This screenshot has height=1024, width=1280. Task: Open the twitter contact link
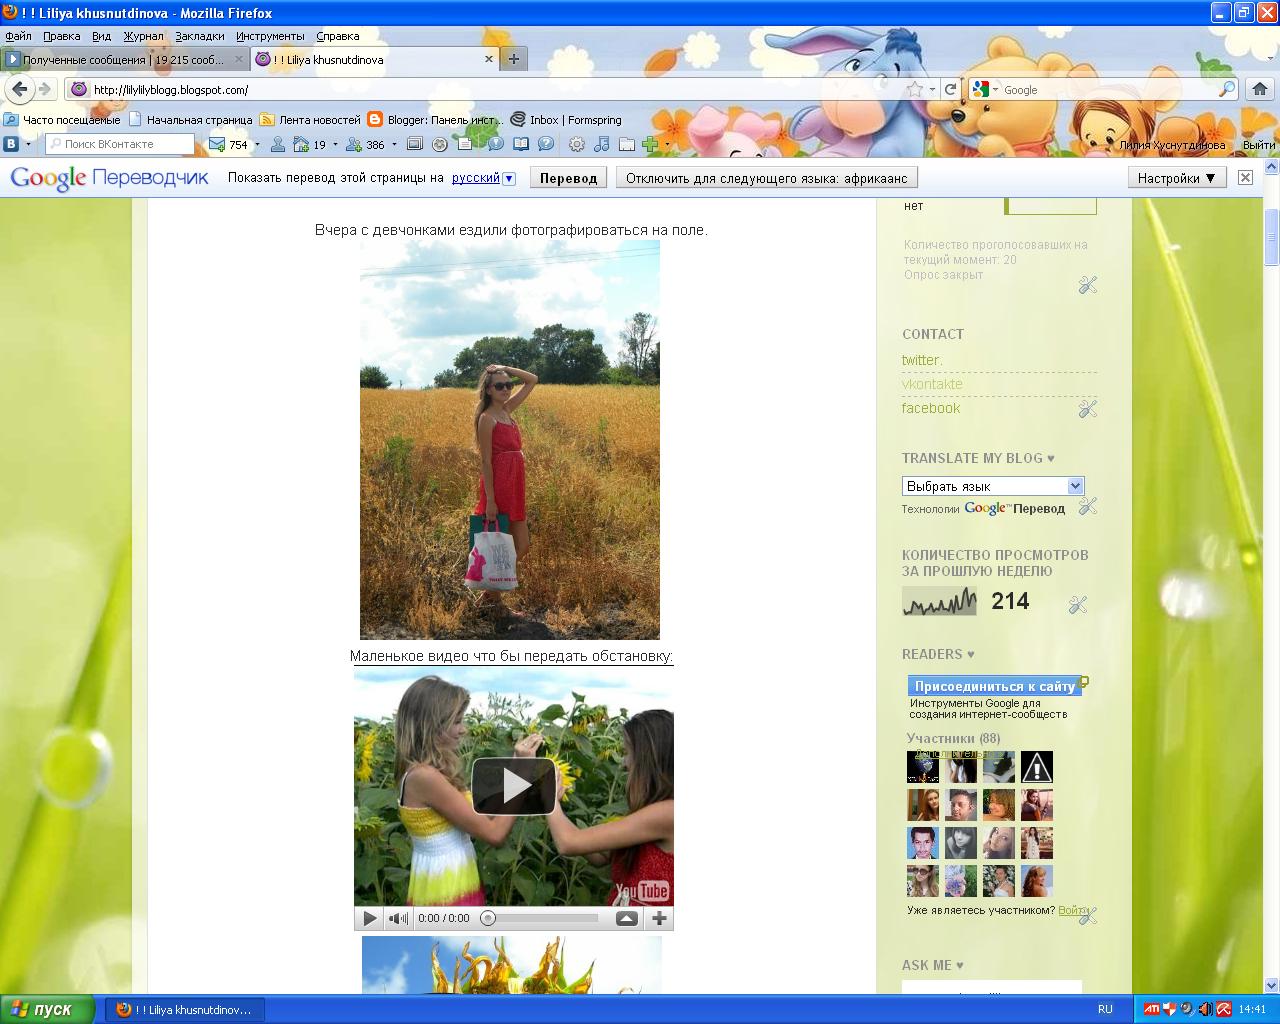point(922,360)
